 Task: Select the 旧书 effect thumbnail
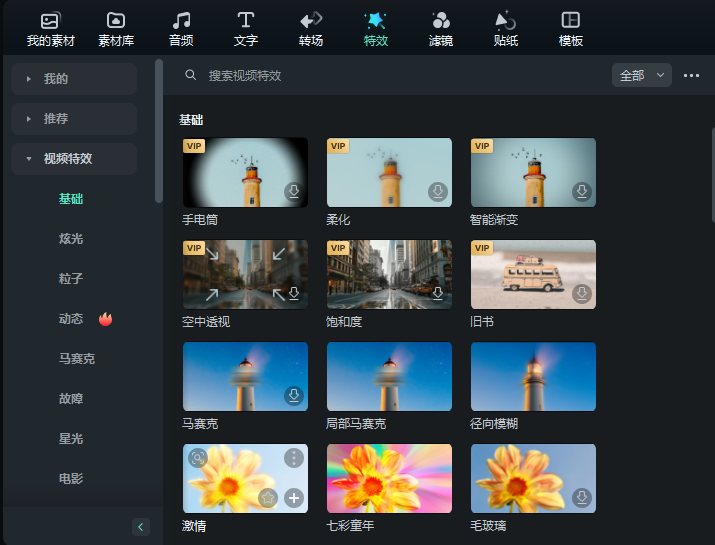coord(534,275)
